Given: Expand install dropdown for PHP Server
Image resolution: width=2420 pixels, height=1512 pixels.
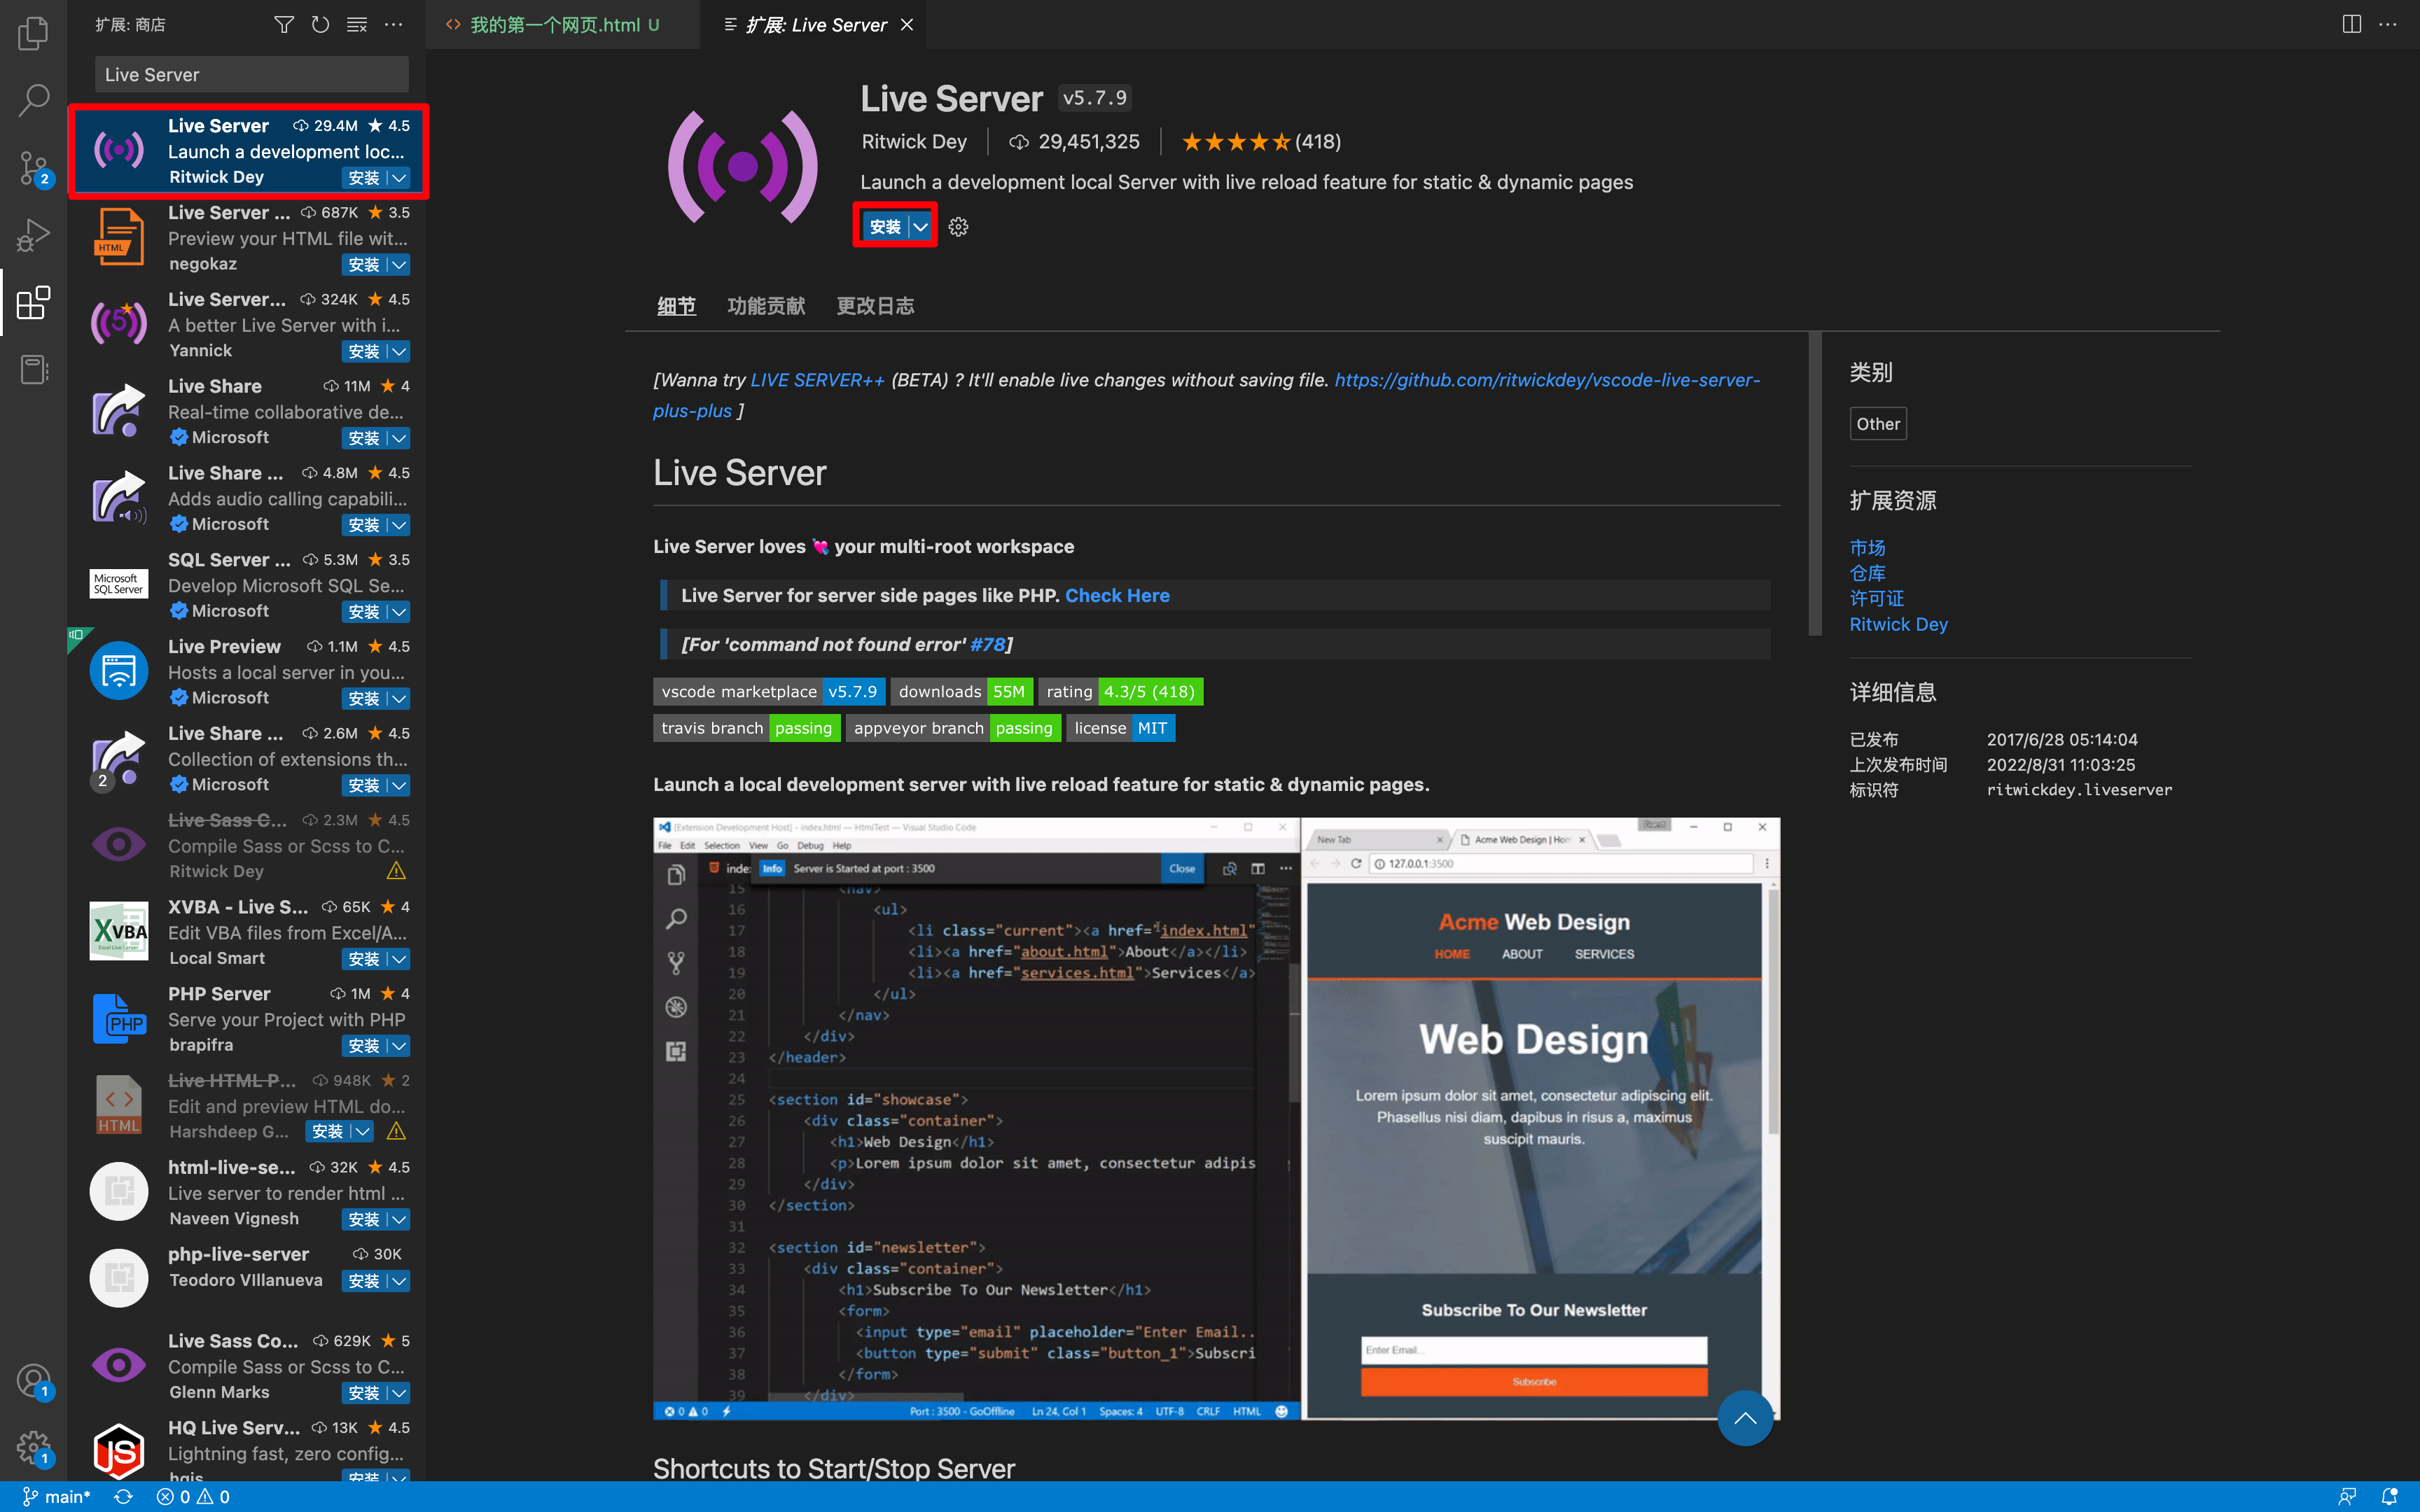Looking at the screenshot, I should click(399, 1046).
